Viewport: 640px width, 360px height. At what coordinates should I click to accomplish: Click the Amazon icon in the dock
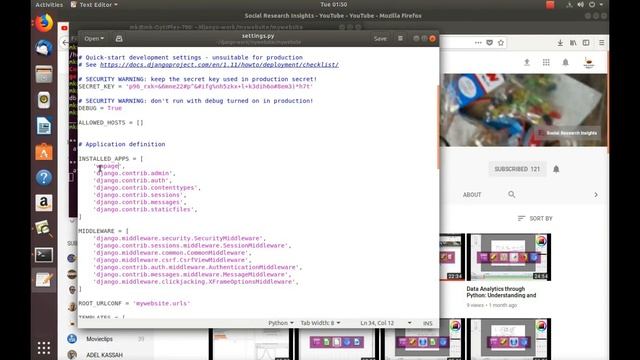44,203
